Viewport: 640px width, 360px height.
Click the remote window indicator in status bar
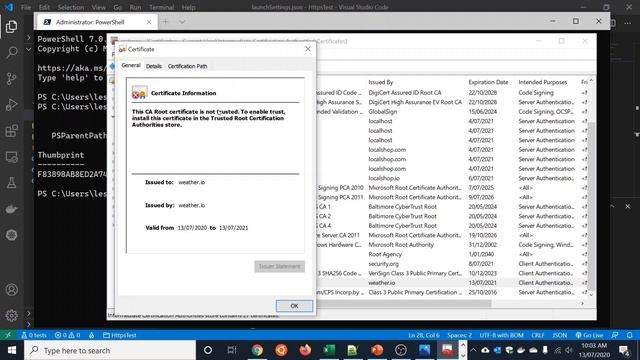pos(8,335)
